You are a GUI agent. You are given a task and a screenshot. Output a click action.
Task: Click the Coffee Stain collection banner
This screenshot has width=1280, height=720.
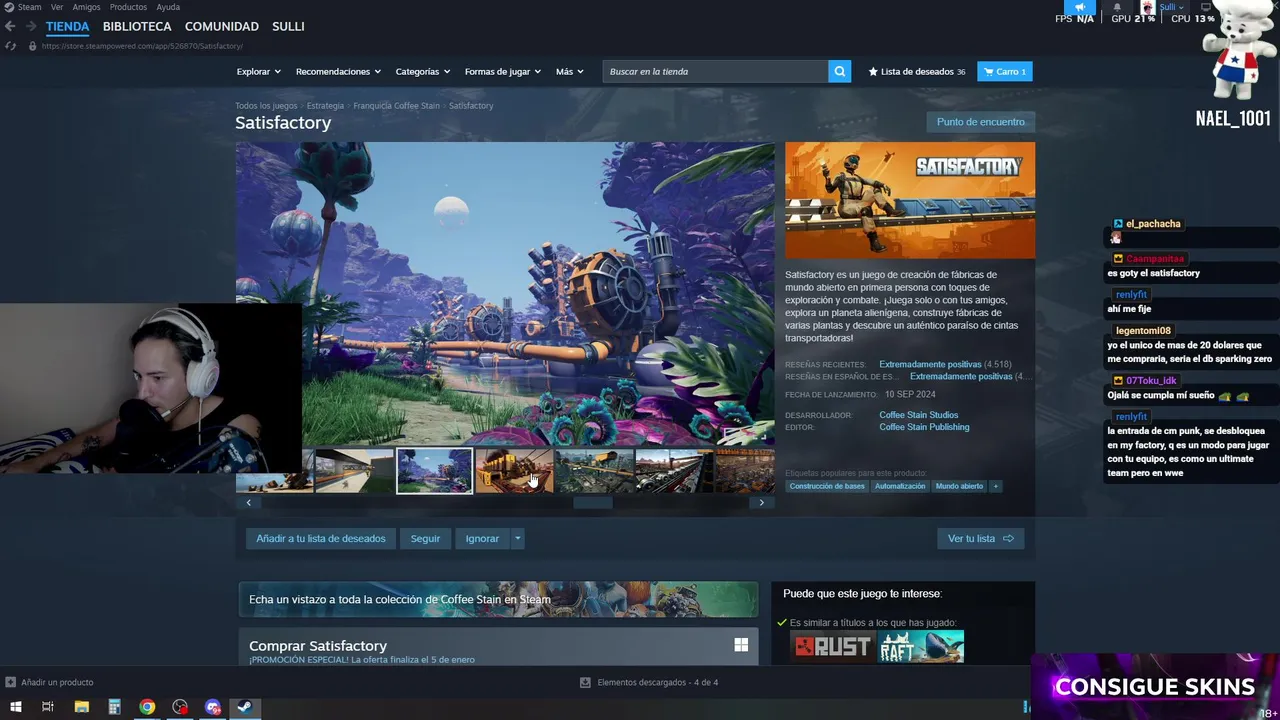[498, 599]
